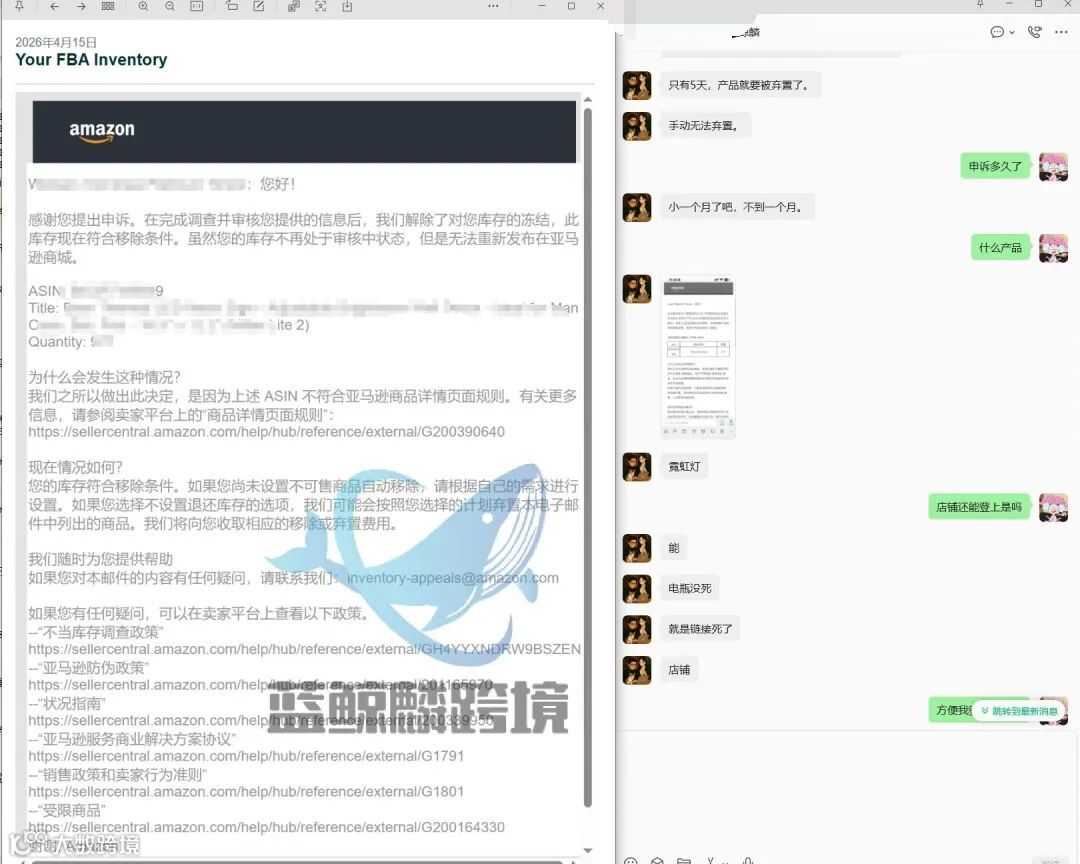Select message '店铺'
The image size is (1080, 864).
click(679, 670)
